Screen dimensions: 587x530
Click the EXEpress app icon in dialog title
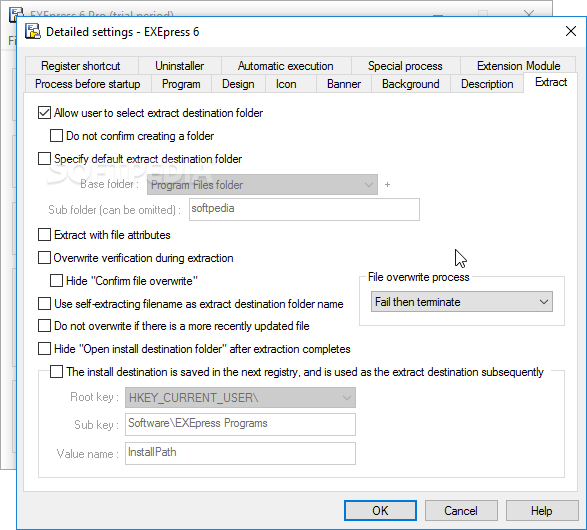33,31
